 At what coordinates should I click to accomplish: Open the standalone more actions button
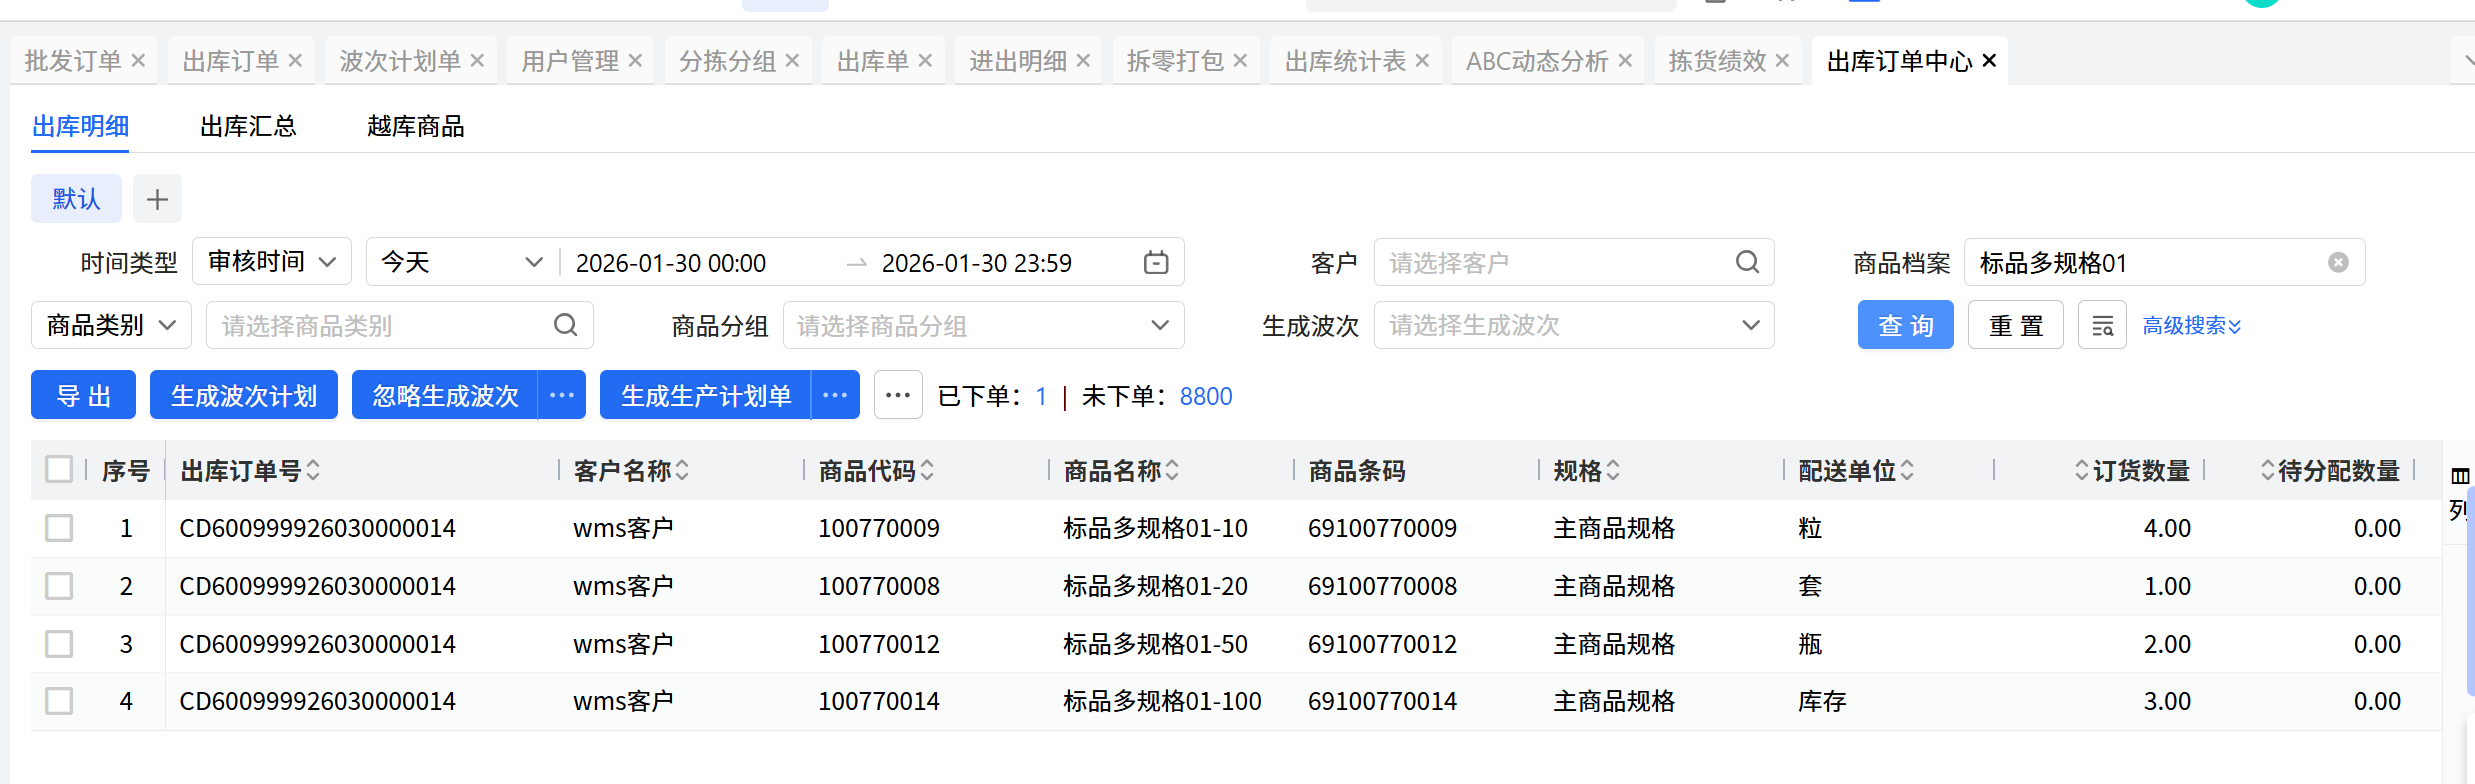(898, 395)
